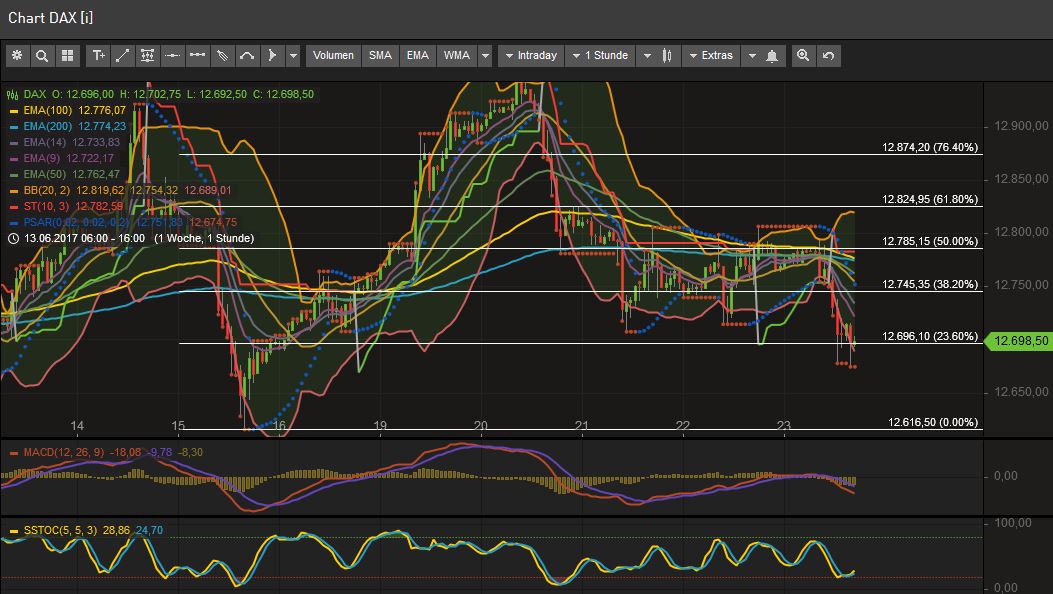Open the candlestick chart type selector
This screenshot has width=1053, height=594.
[x=666, y=56]
